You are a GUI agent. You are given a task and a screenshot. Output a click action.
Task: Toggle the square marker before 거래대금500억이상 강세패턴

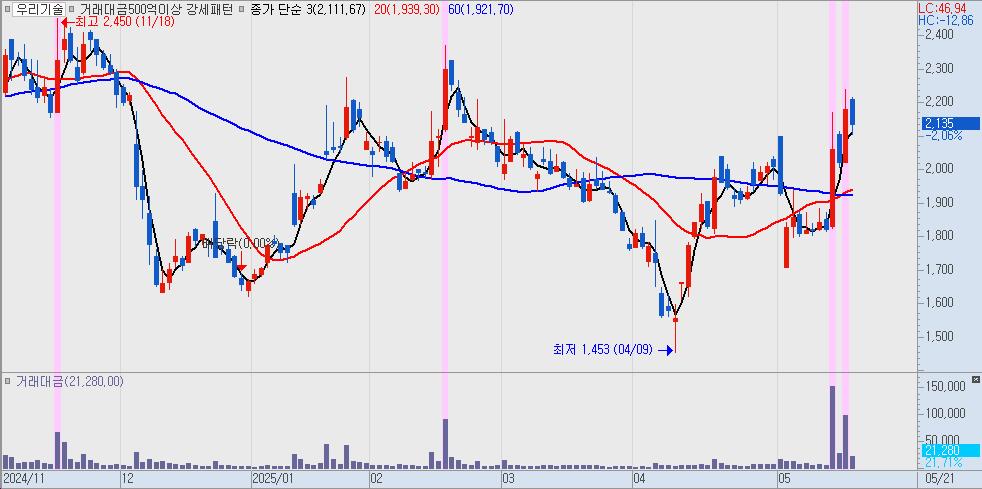(x=72, y=9)
